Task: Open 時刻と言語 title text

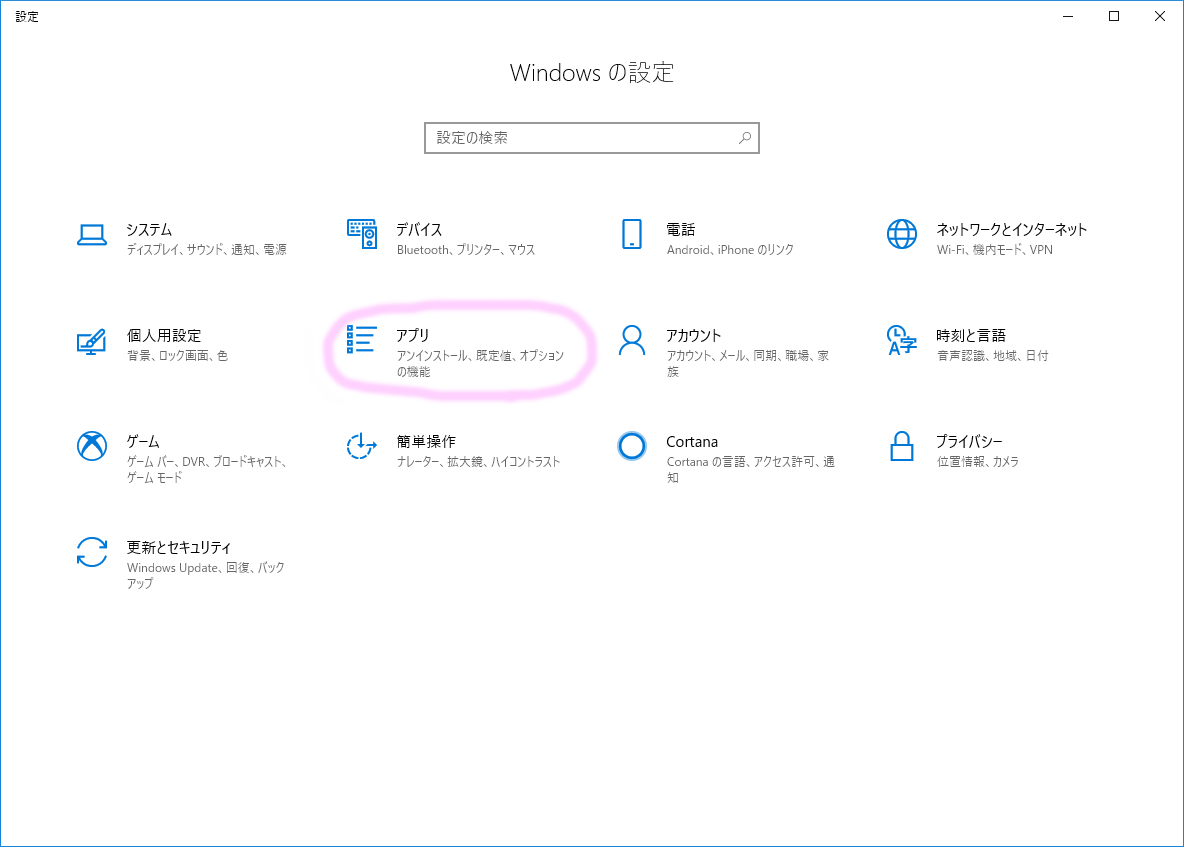Action: [971, 336]
